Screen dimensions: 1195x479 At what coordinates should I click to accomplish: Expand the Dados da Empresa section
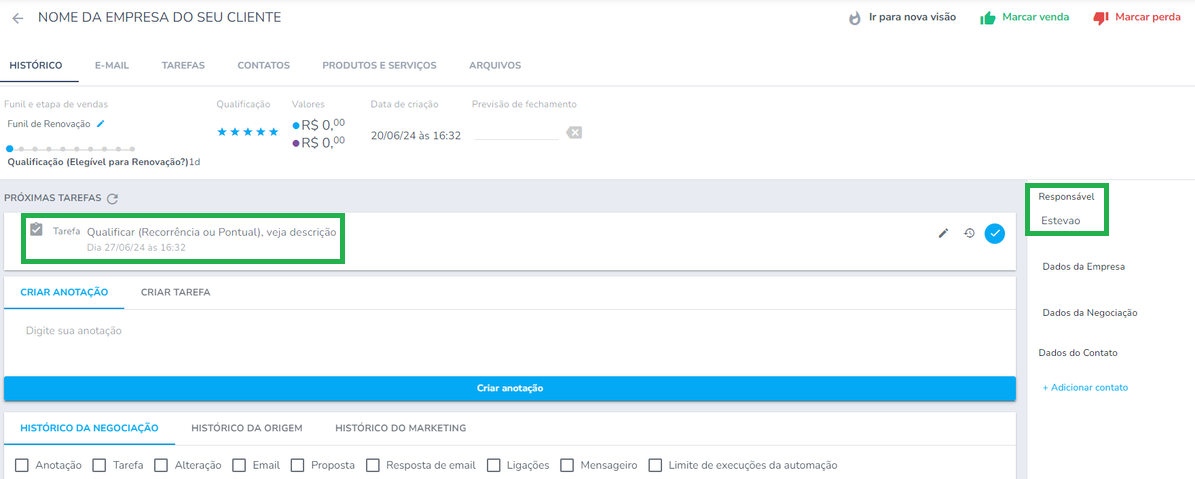tap(1083, 267)
